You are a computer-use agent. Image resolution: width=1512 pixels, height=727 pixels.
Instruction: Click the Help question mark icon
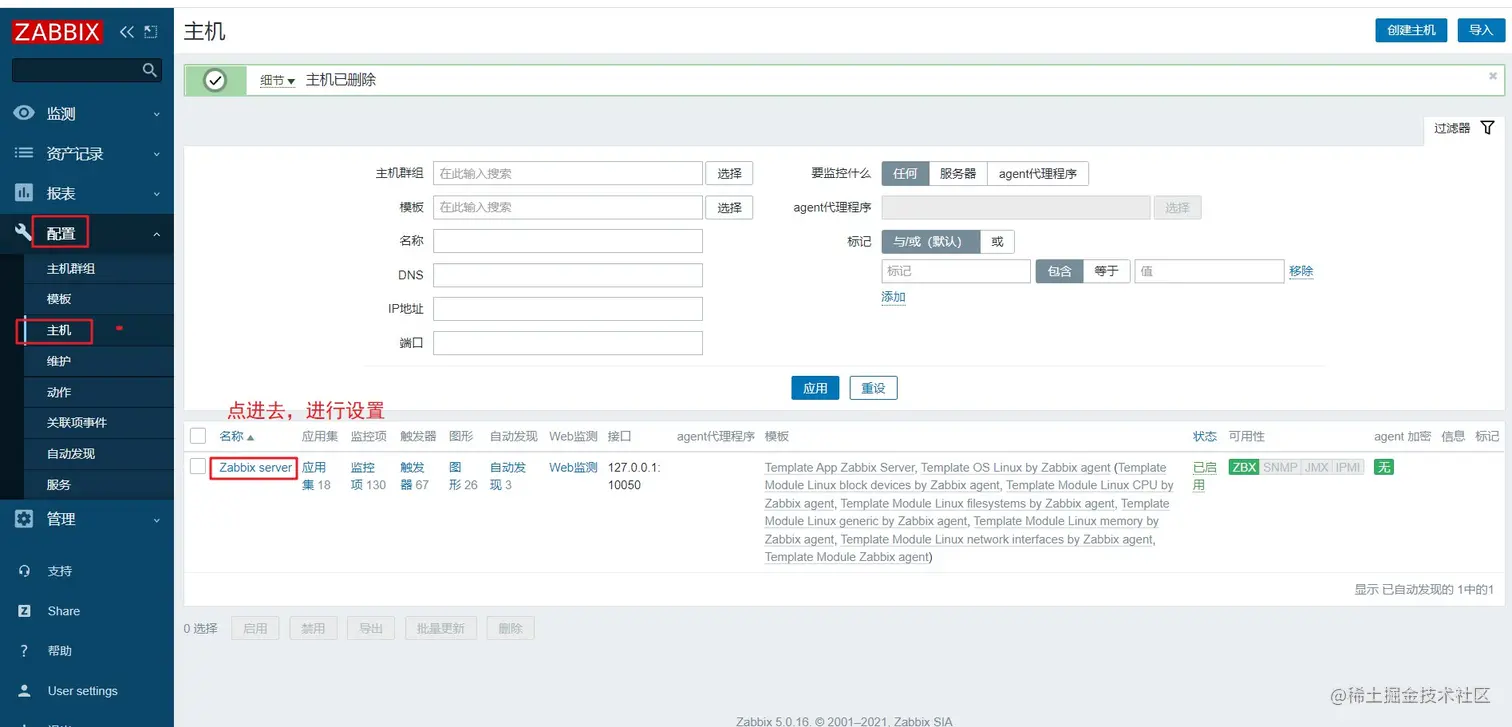coord(25,651)
